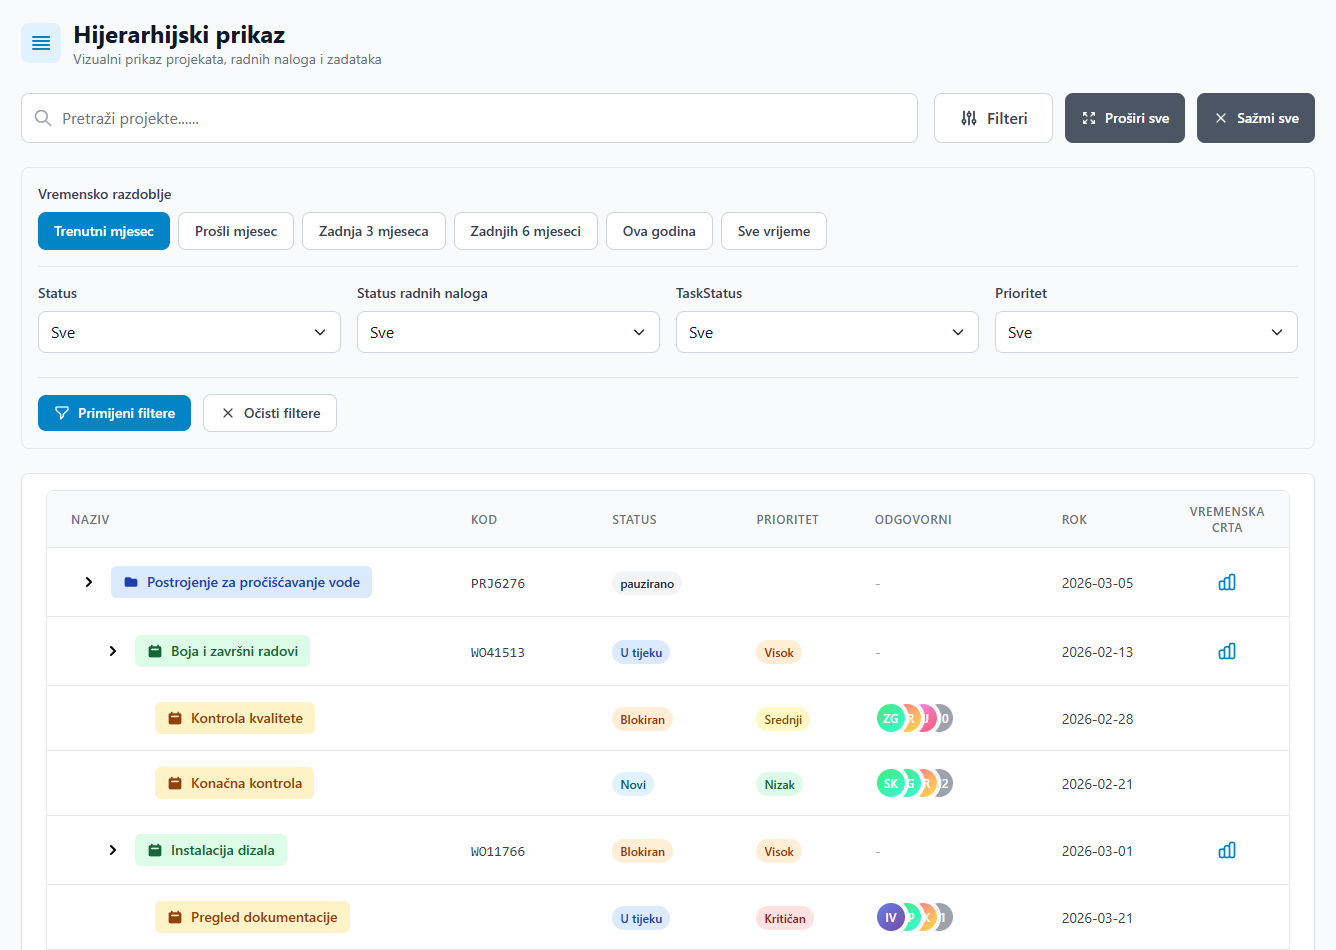
Task: Expand the Instalacija dizala work order
Action: 113,850
